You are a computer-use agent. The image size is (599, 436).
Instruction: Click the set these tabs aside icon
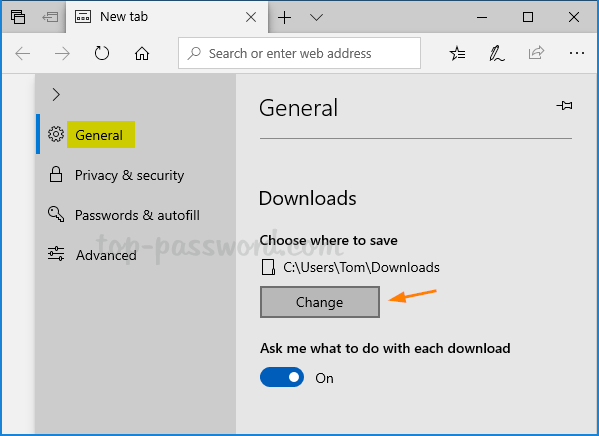pyautogui.click(x=50, y=17)
